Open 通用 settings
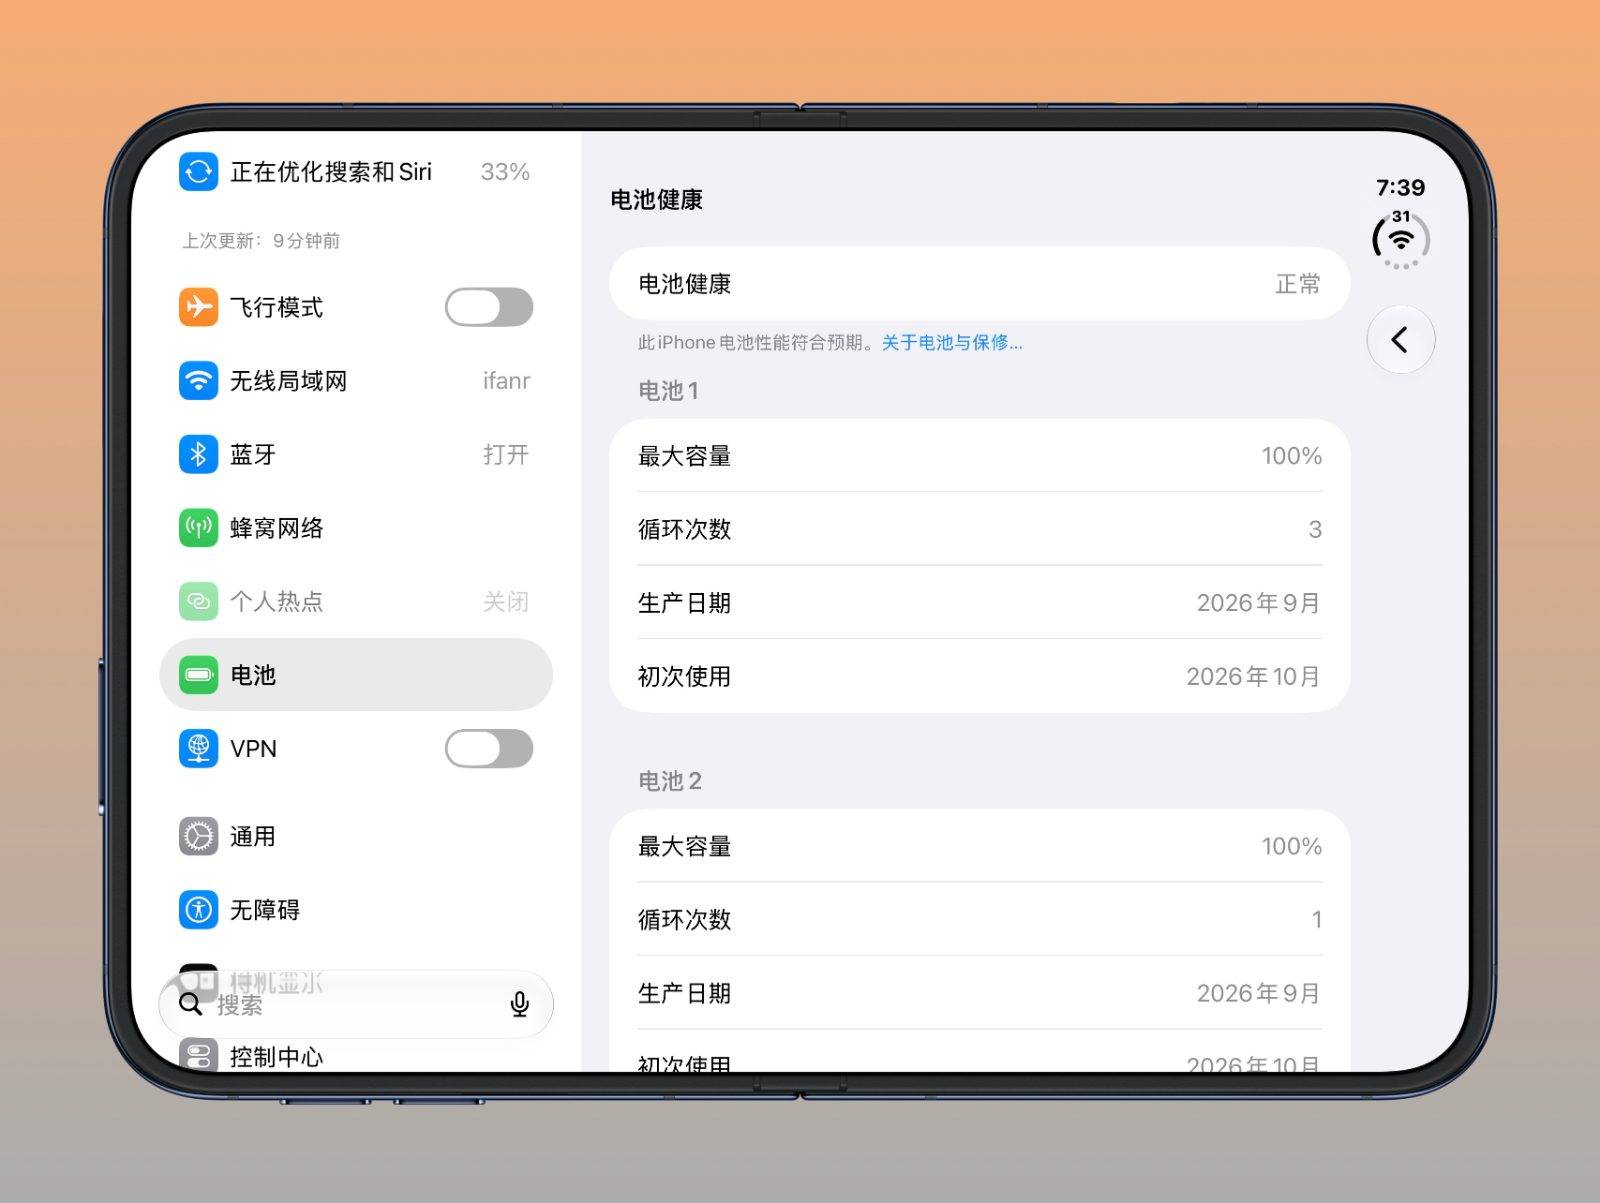1600x1203 pixels. (356, 836)
